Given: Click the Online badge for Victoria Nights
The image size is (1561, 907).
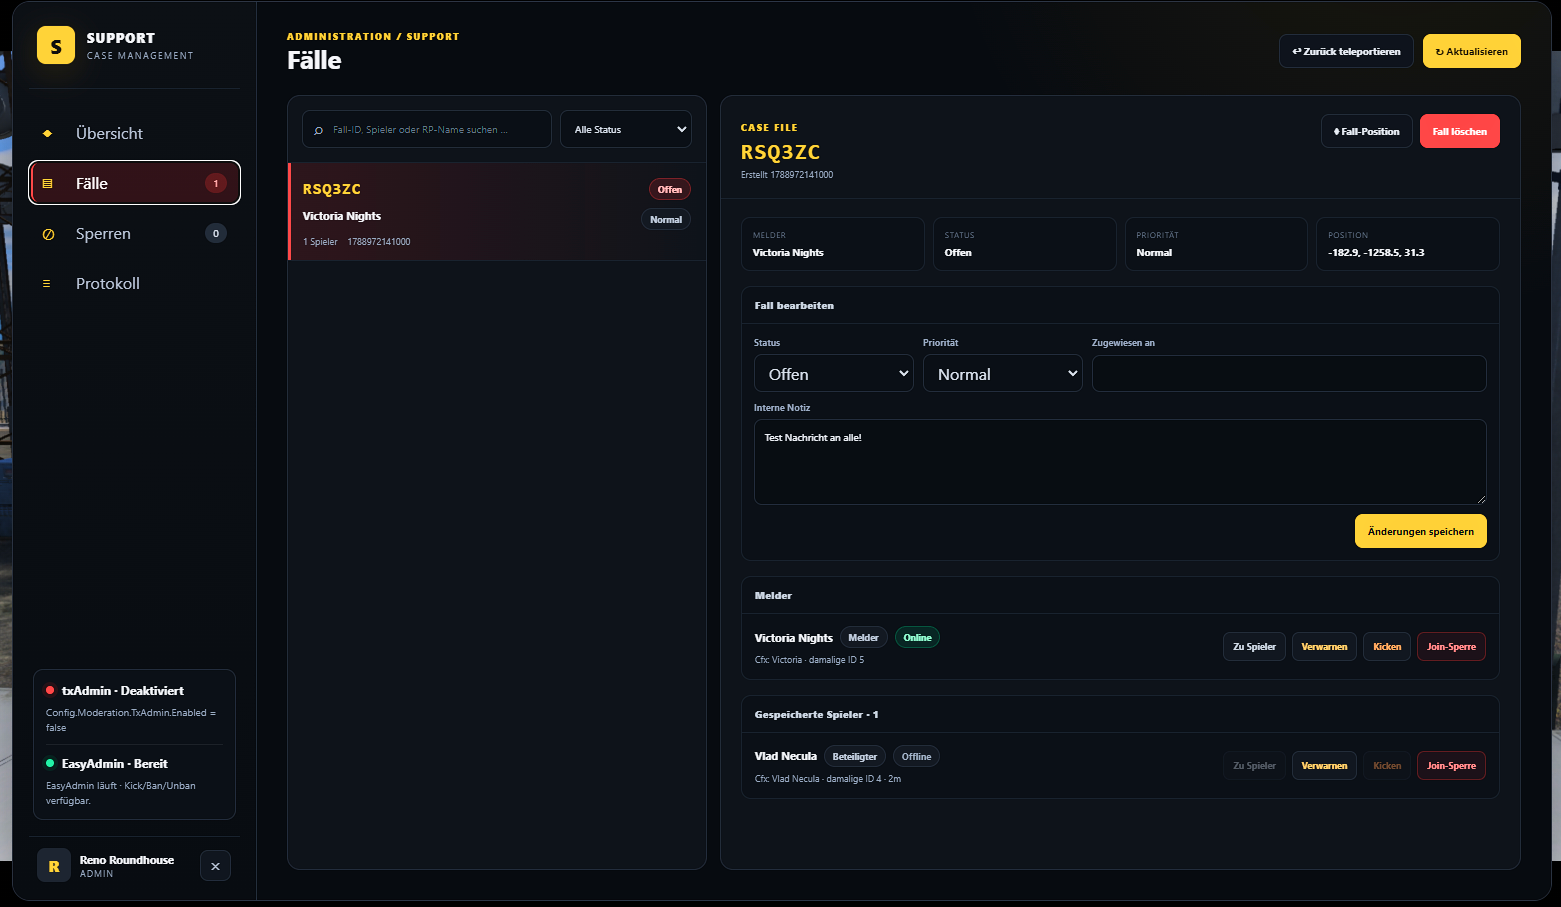Looking at the screenshot, I should tap(917, 637).
